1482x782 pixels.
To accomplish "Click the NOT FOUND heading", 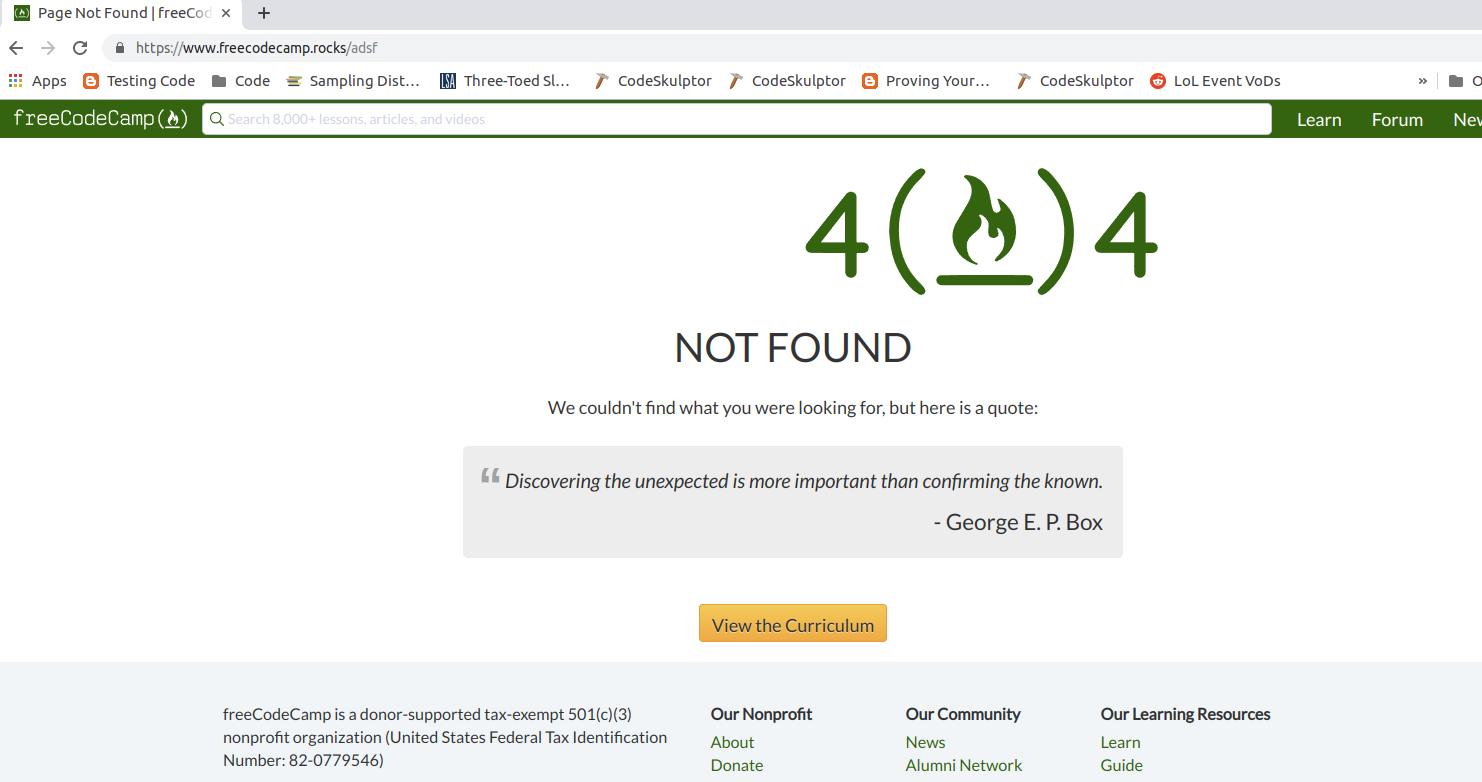I will (793, 348).
